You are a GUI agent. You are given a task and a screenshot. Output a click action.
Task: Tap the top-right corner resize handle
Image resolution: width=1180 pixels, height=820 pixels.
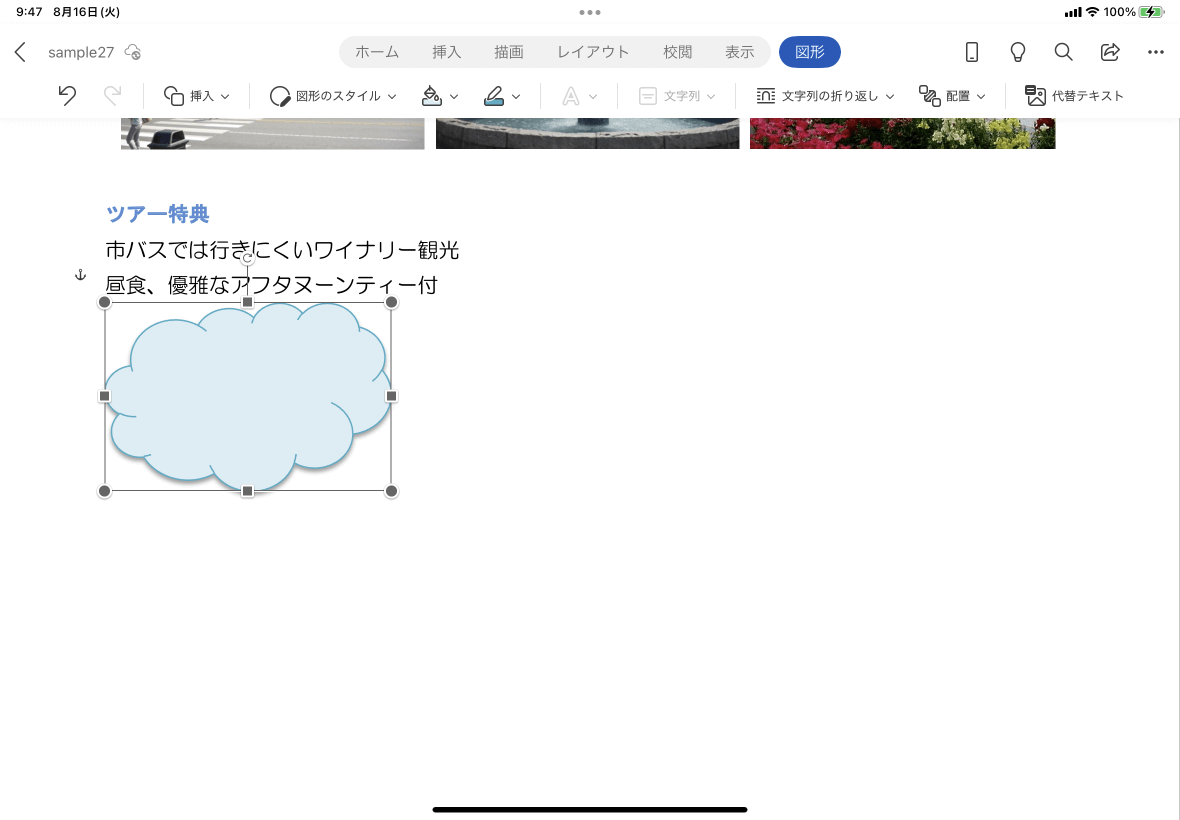click(x=391, y=302)
